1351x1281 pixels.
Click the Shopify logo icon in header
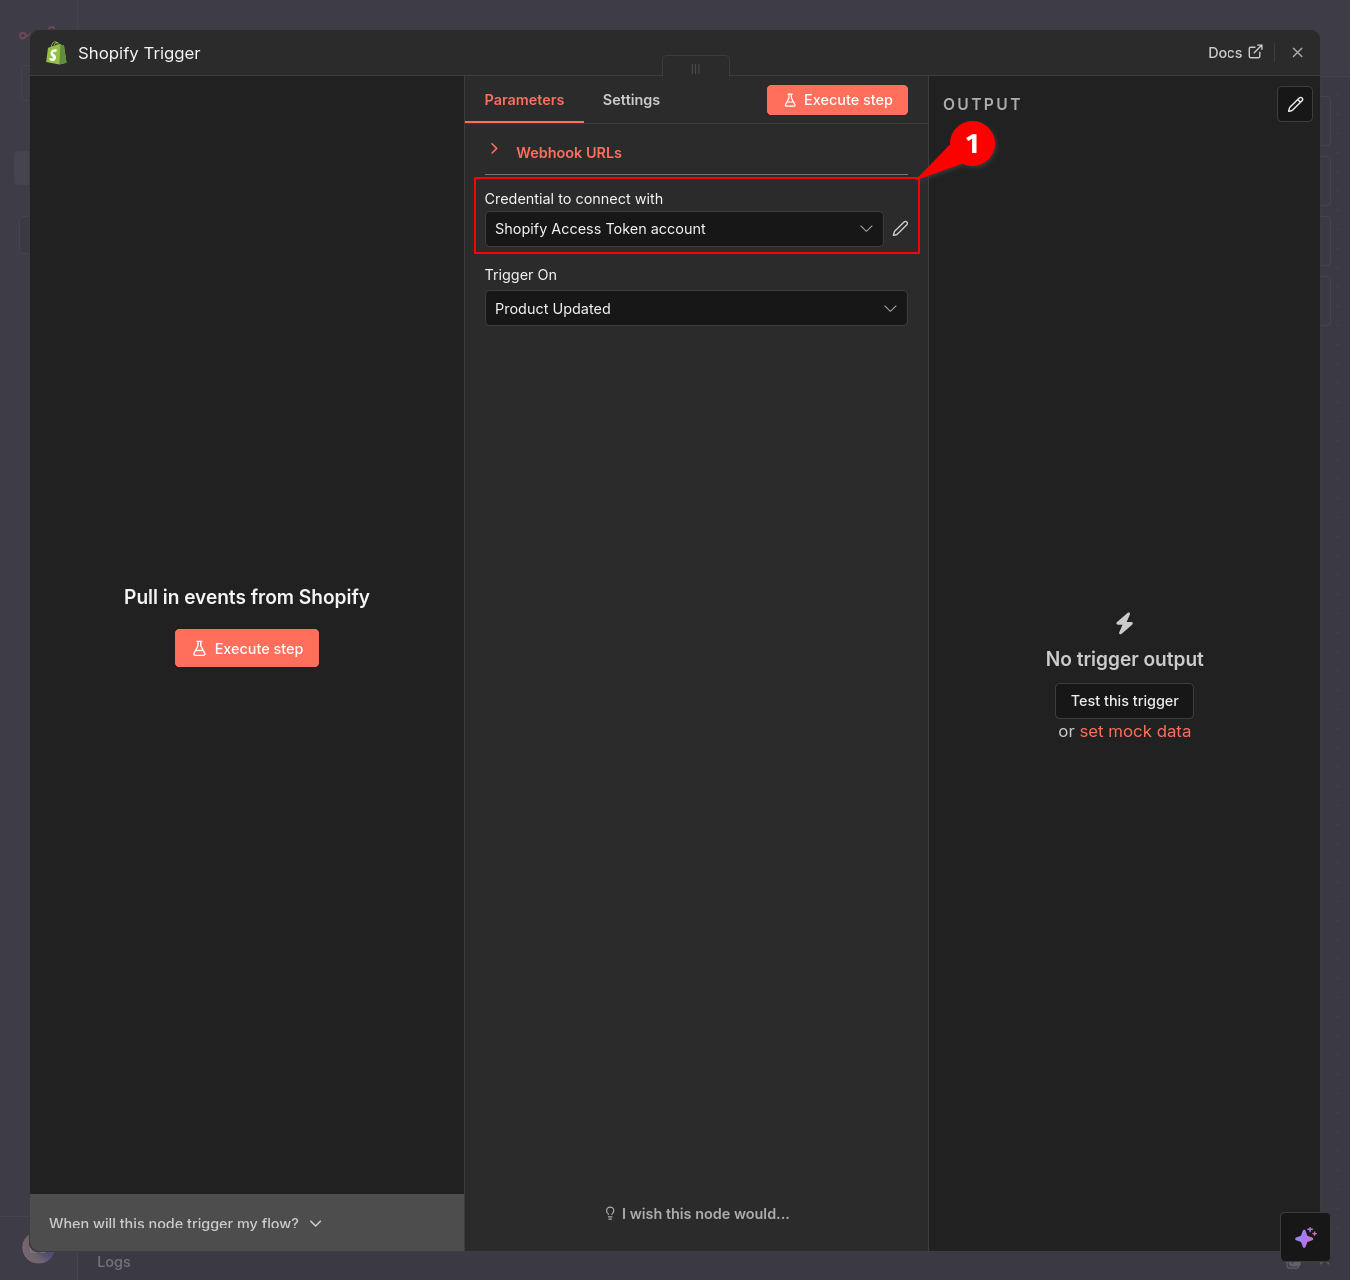tap(56, 53)
